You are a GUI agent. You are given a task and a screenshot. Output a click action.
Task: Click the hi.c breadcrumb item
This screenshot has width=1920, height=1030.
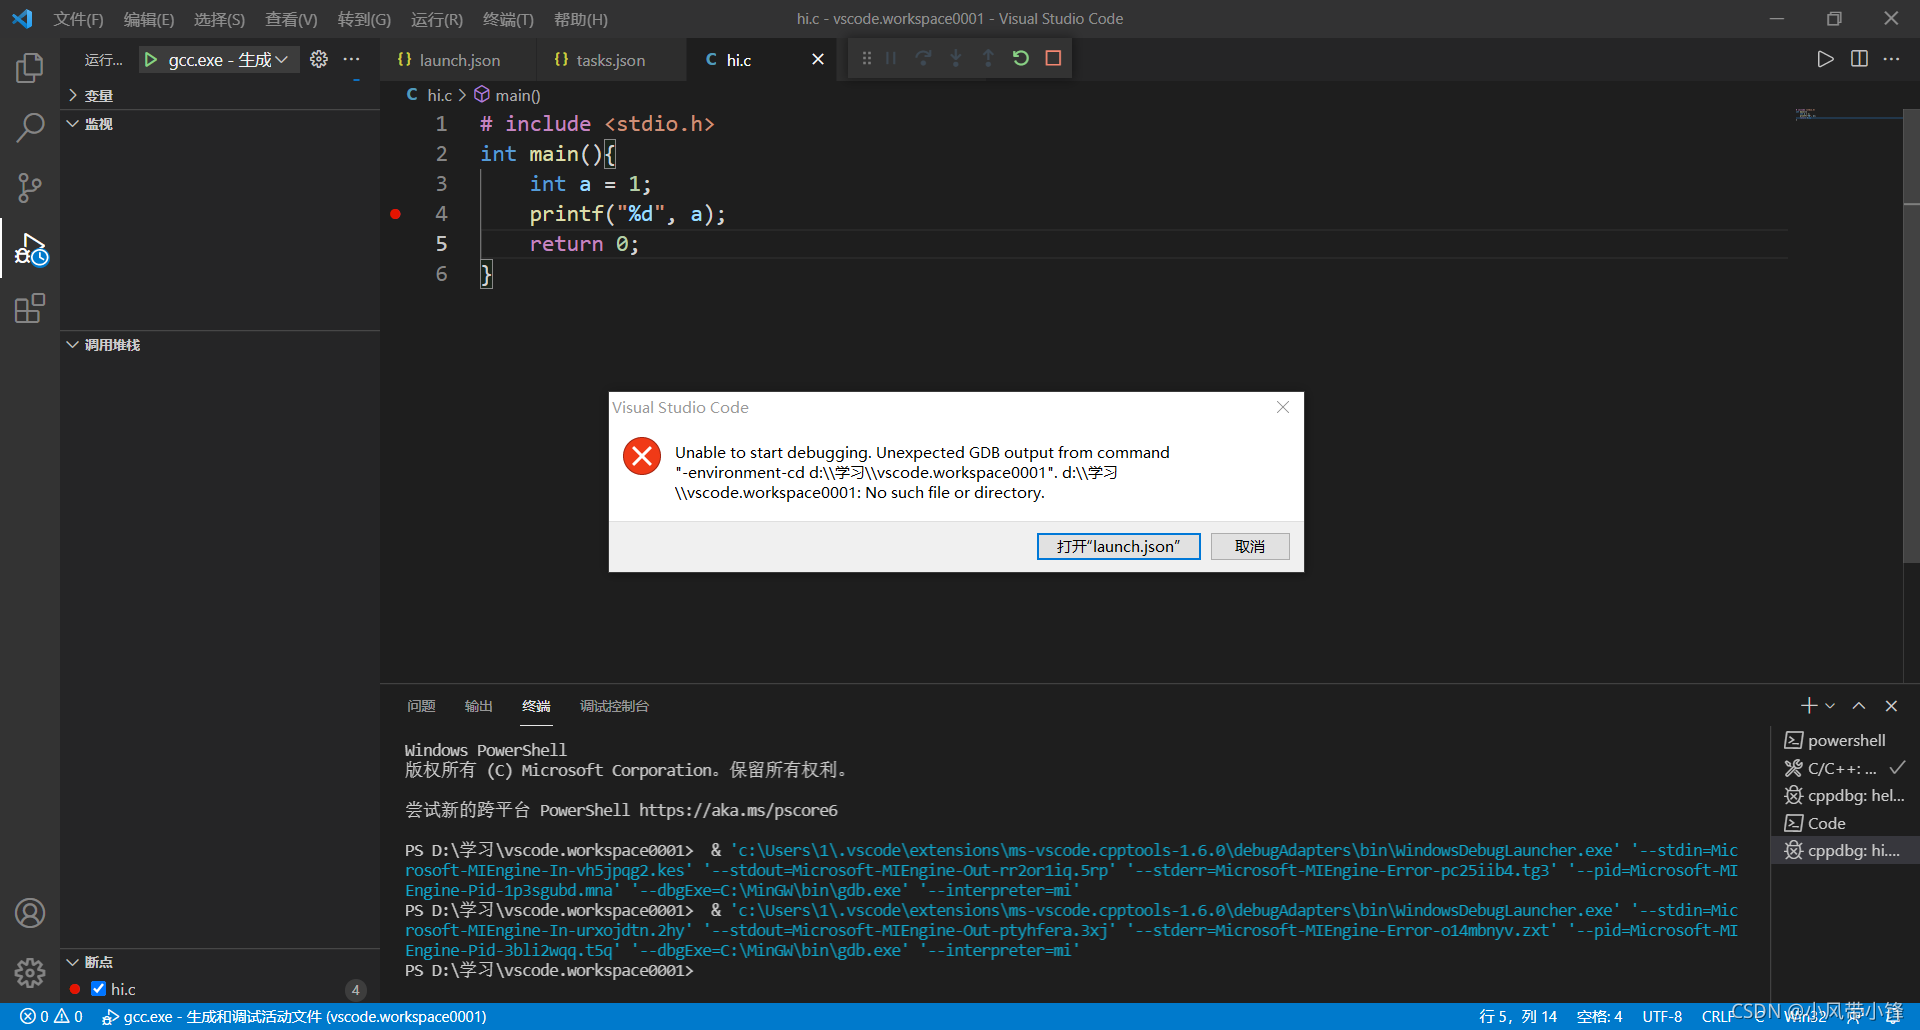(429, 95)
